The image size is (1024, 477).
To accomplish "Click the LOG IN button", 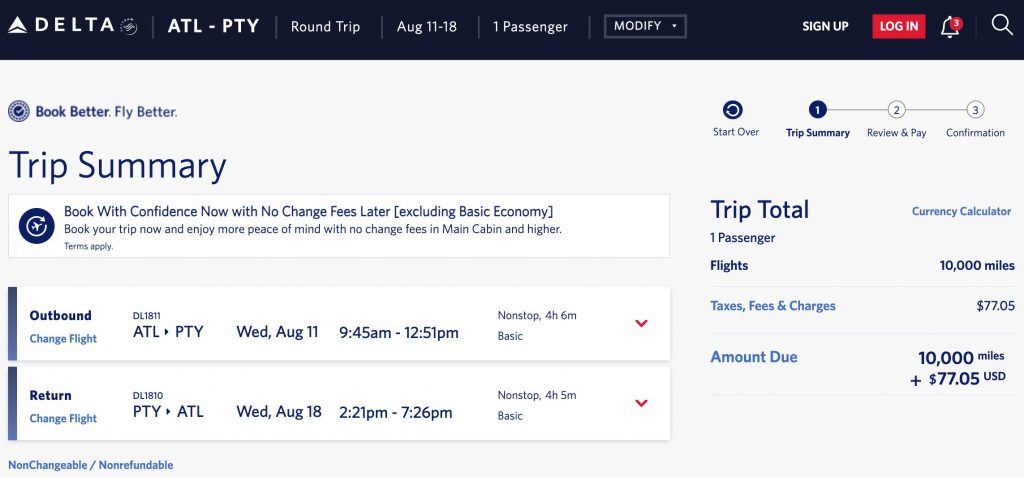I will point(898,27).
